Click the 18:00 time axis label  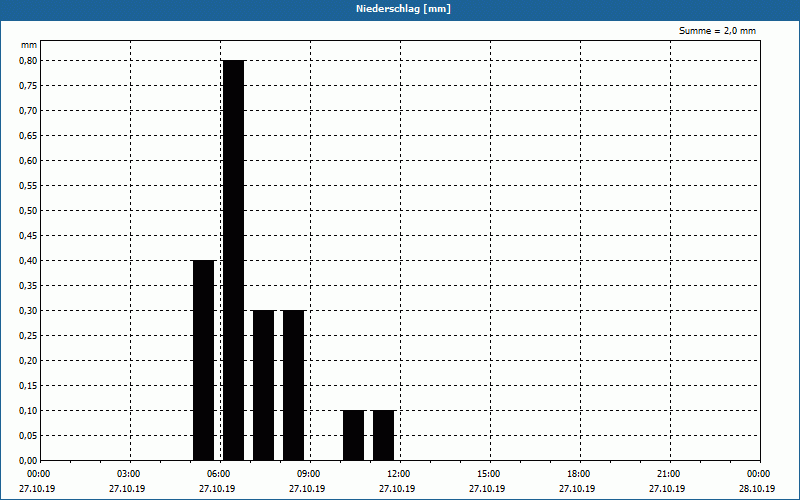pyautogui.click(x=578, y=474)
